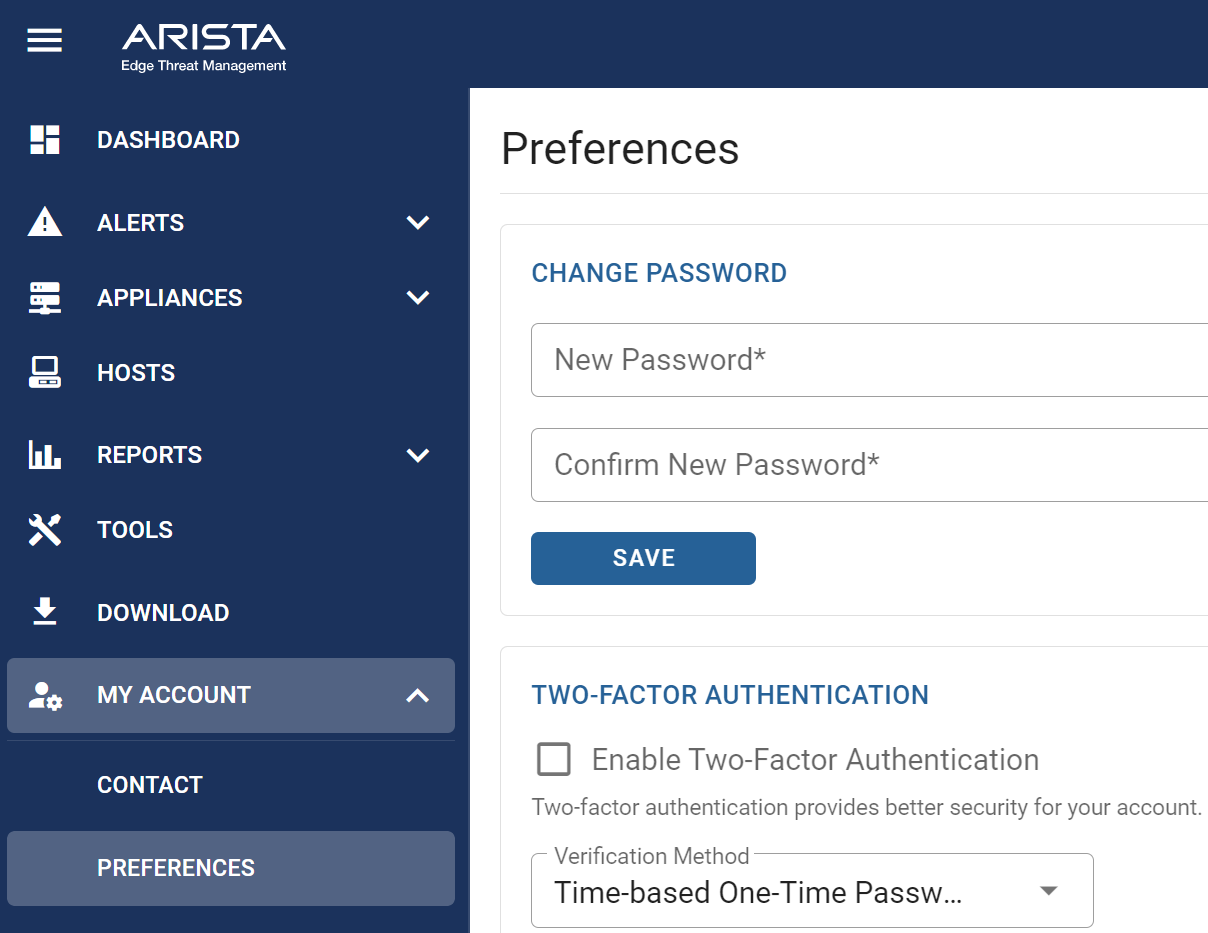
Task: Select Preferences under My Account
Action: (x=231, y=868)
